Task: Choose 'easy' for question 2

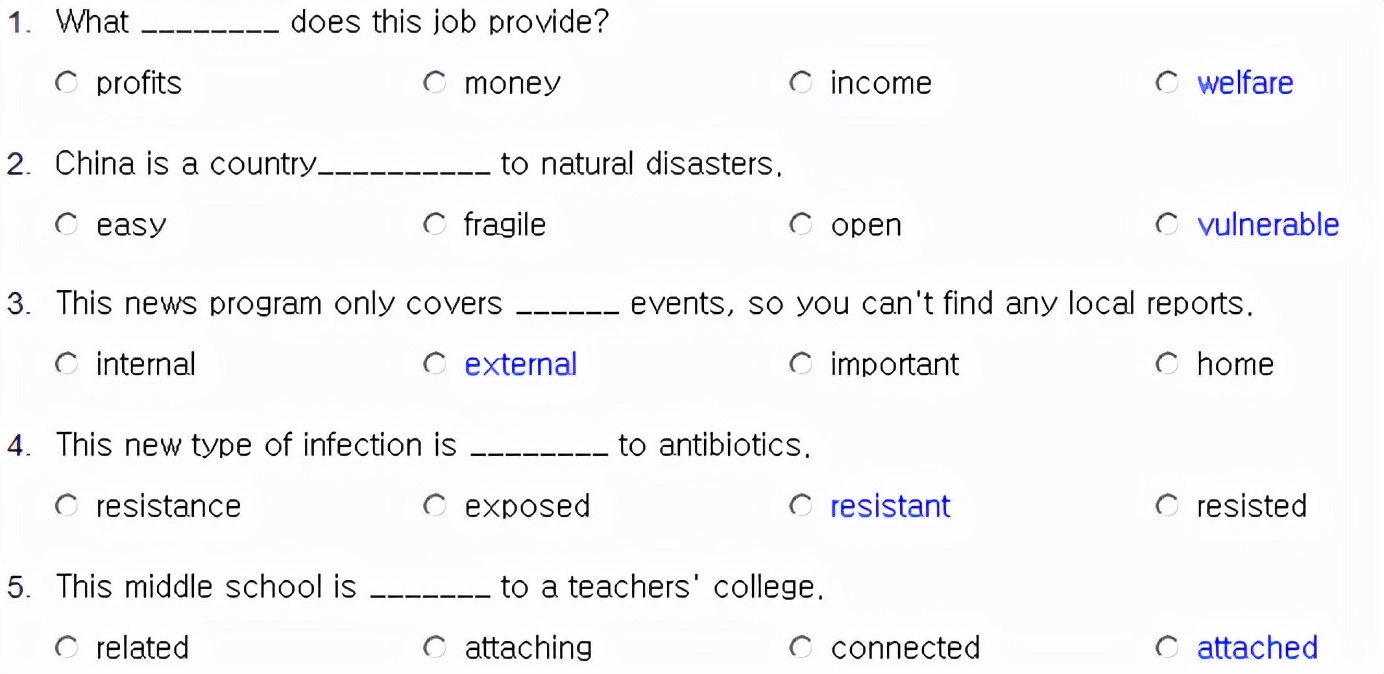Action: [67, 225]
